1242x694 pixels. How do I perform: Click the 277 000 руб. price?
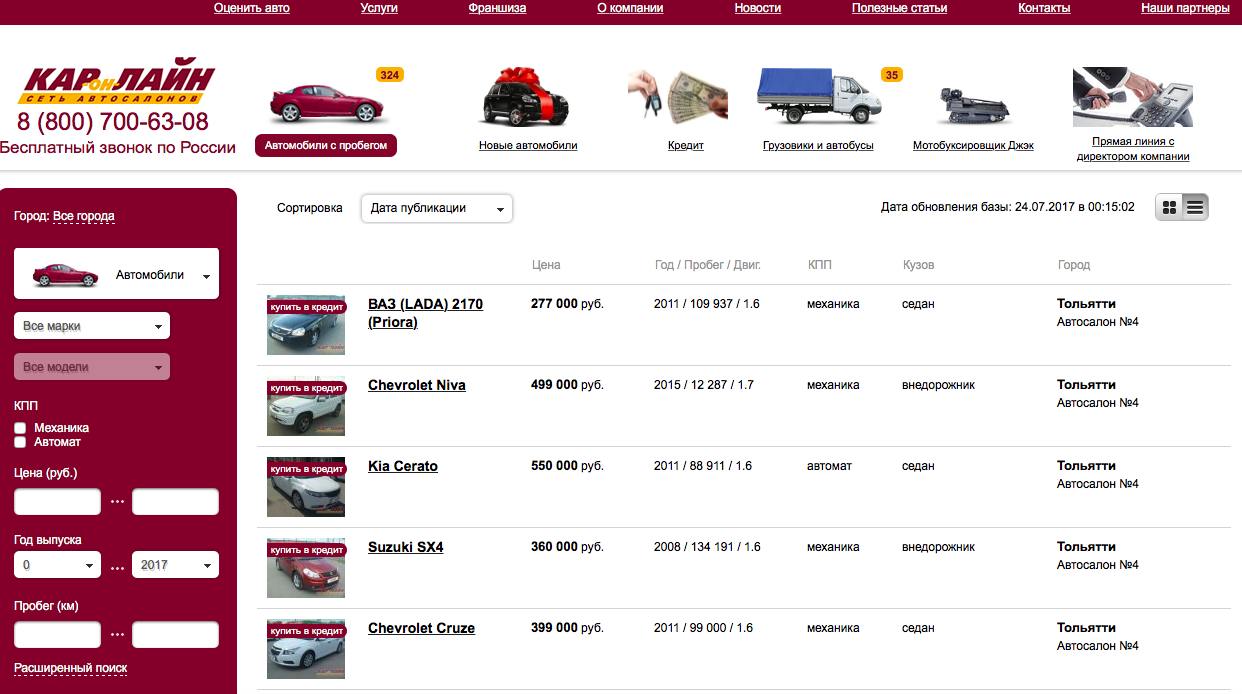click(567, 303)
